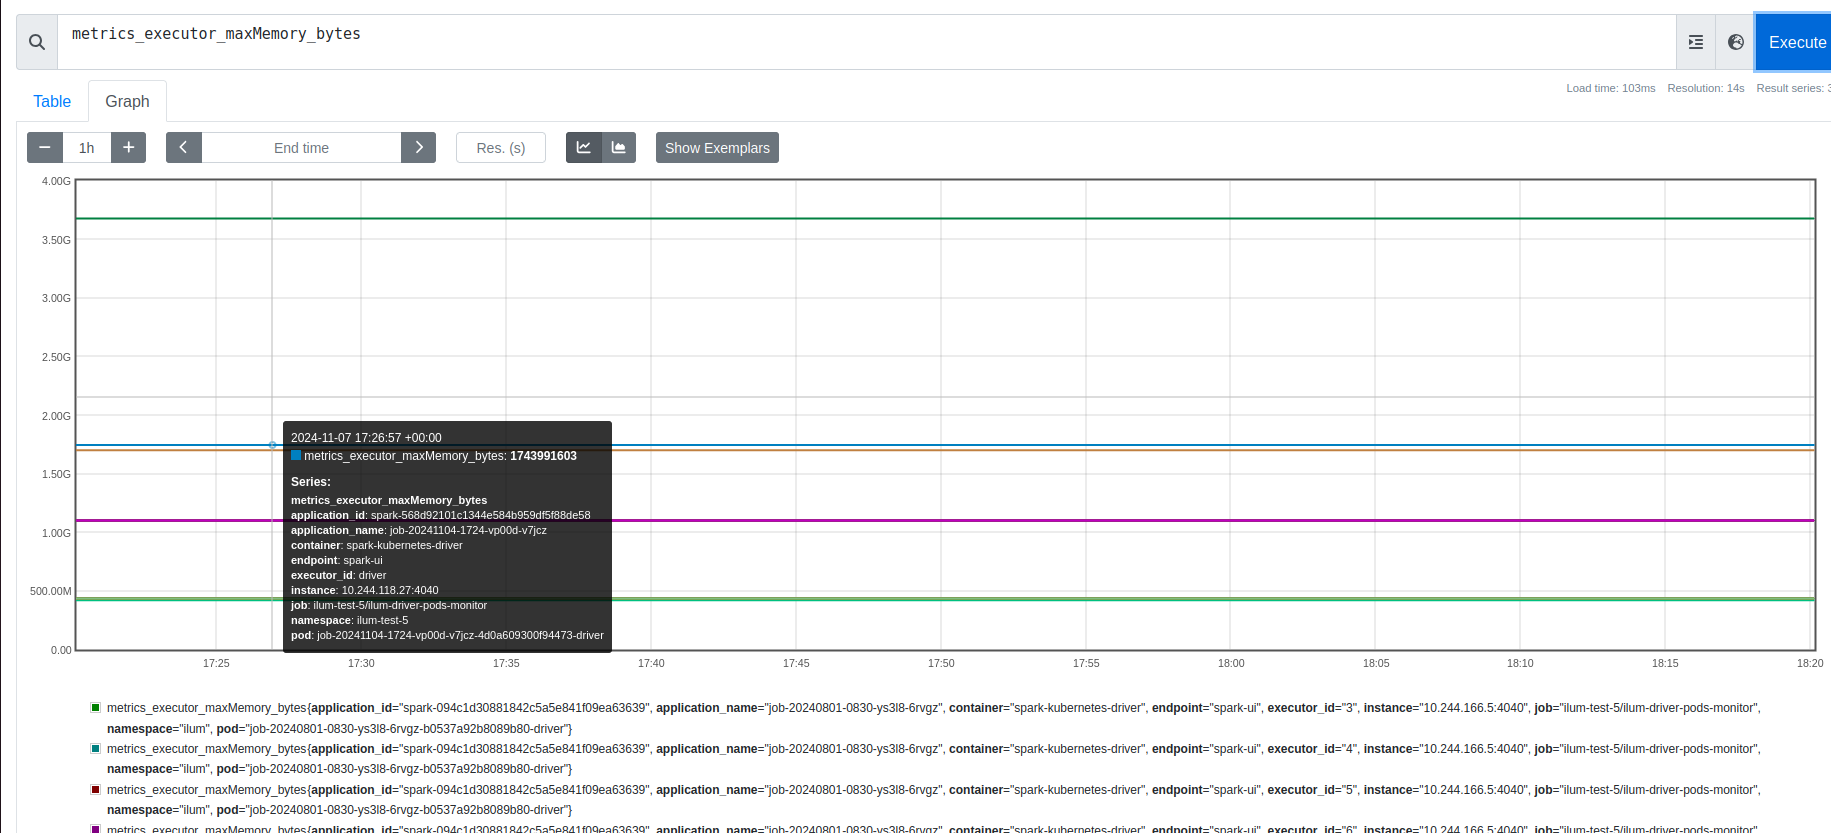
Task: Open the metrics explorer globe icon
Action: tap(1735, 42)
